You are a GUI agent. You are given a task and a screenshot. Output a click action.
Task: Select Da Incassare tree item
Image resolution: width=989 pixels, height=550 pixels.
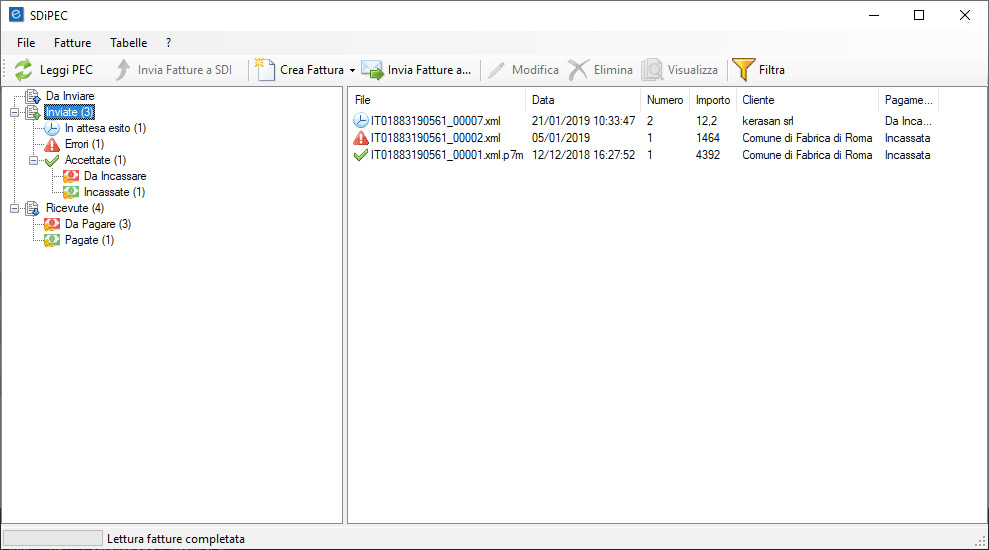click(x=115, y=176)
